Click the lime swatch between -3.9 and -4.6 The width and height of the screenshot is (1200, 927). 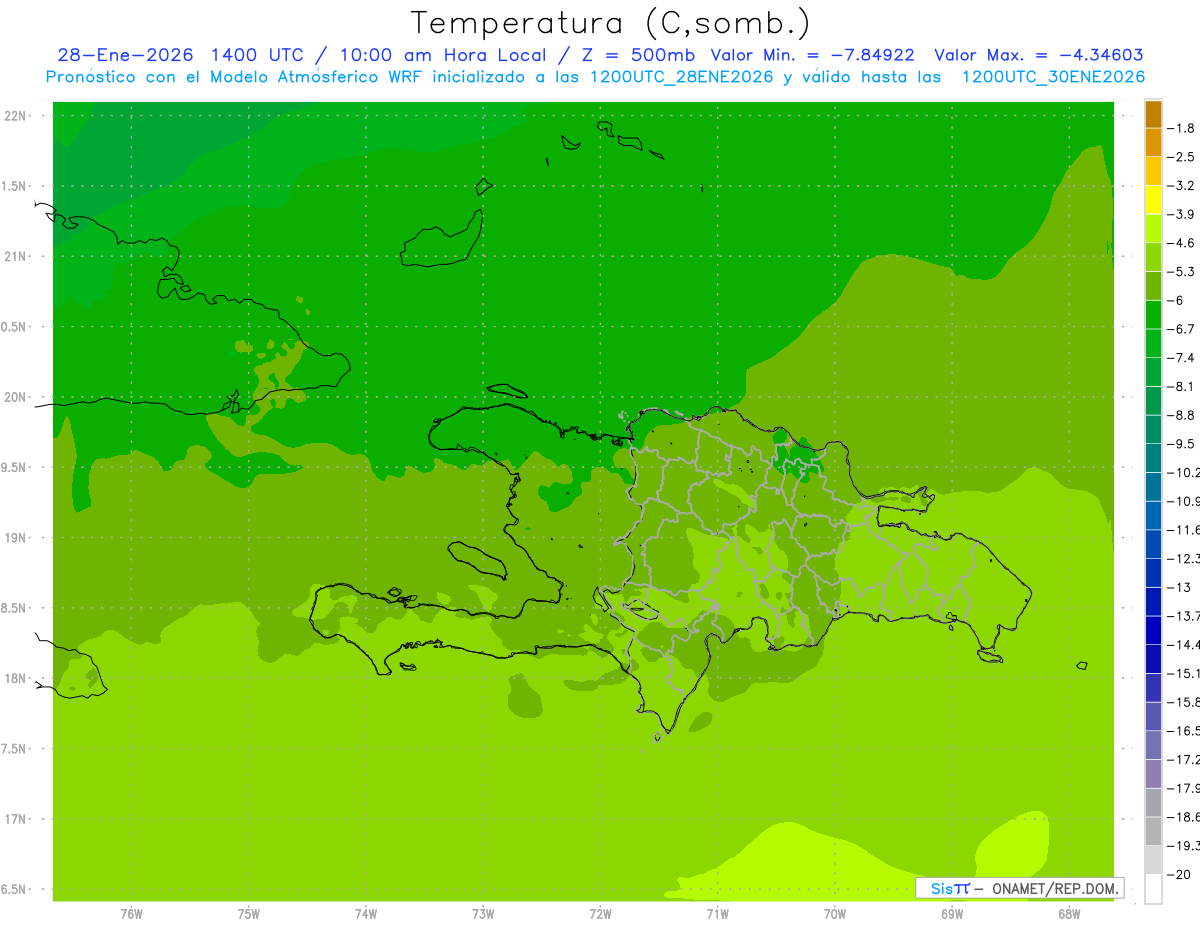pos(1153,228)
